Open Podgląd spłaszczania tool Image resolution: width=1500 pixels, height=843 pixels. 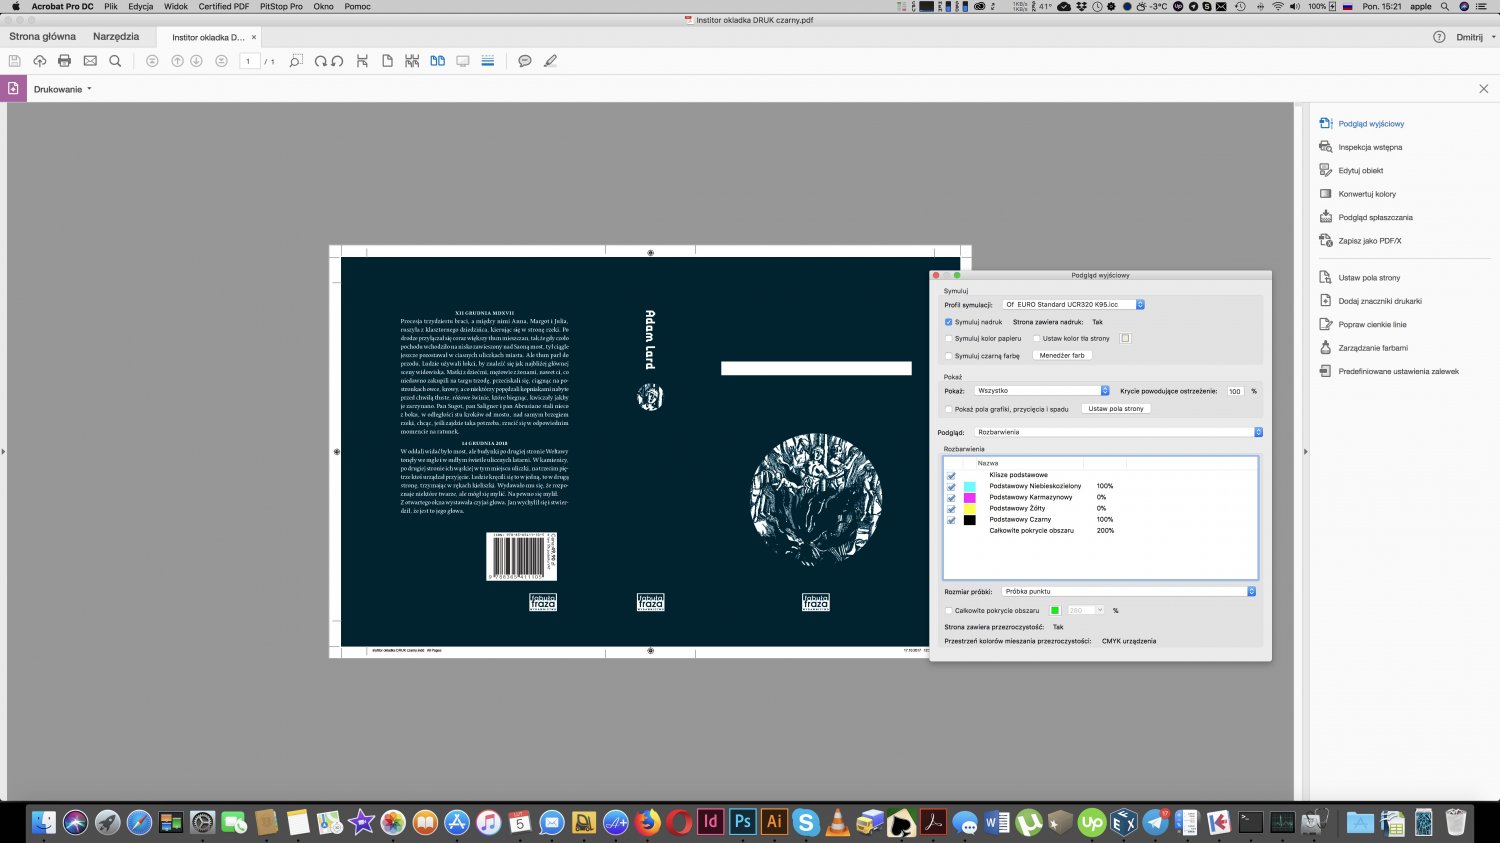[1365, 217]
